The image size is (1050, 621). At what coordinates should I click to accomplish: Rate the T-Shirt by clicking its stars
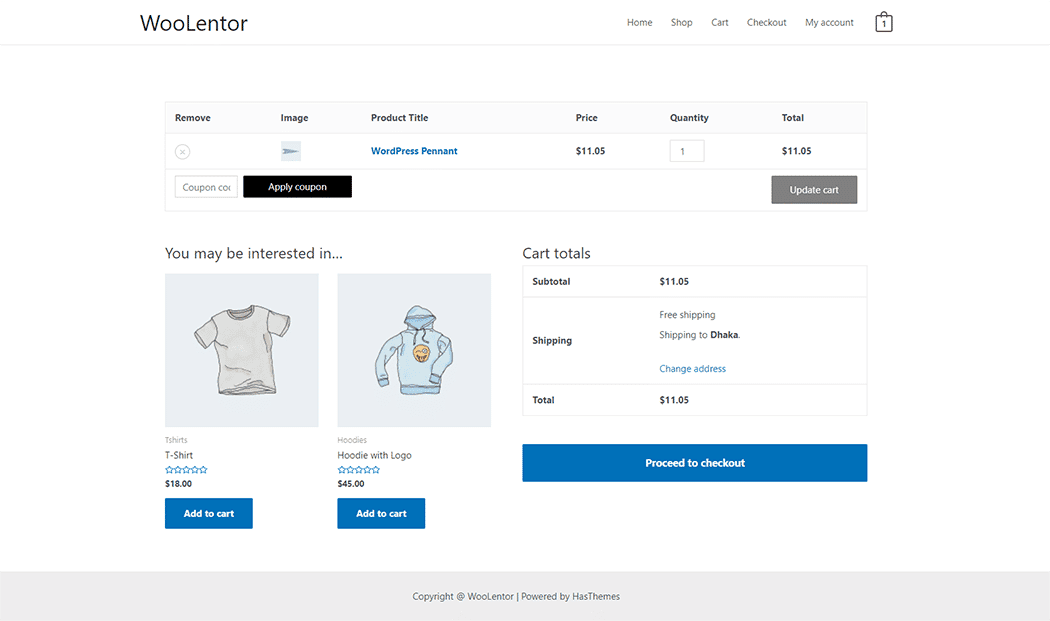[186, 468]
